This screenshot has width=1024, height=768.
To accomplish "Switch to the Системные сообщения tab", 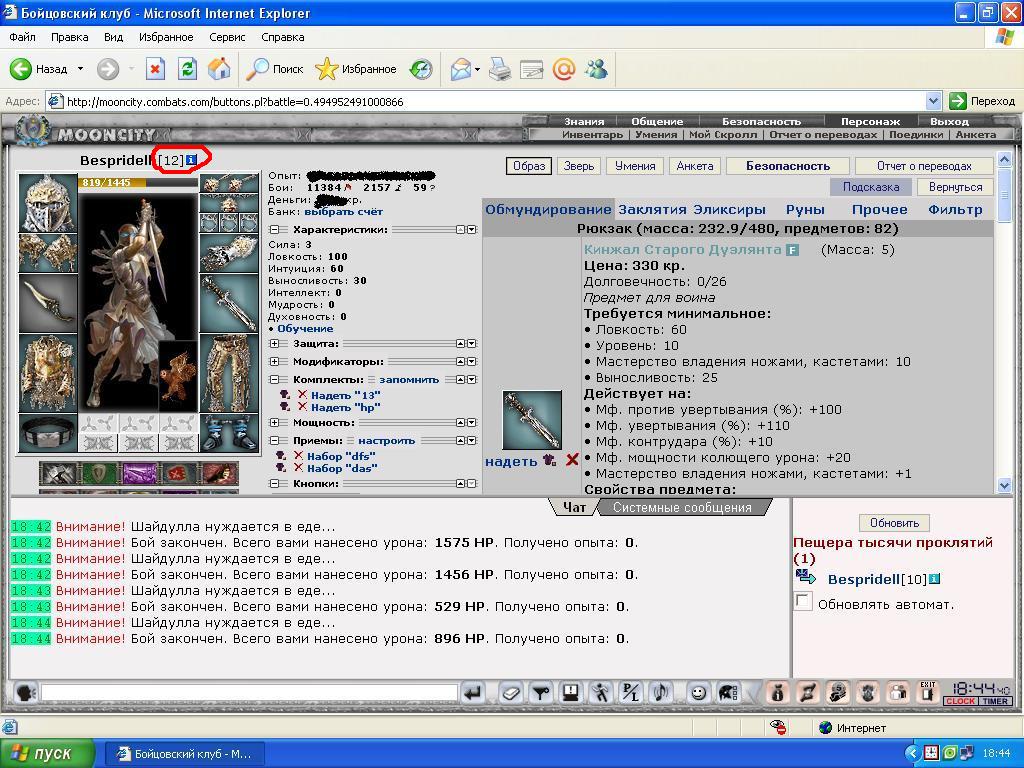I will tap(682, 507).
